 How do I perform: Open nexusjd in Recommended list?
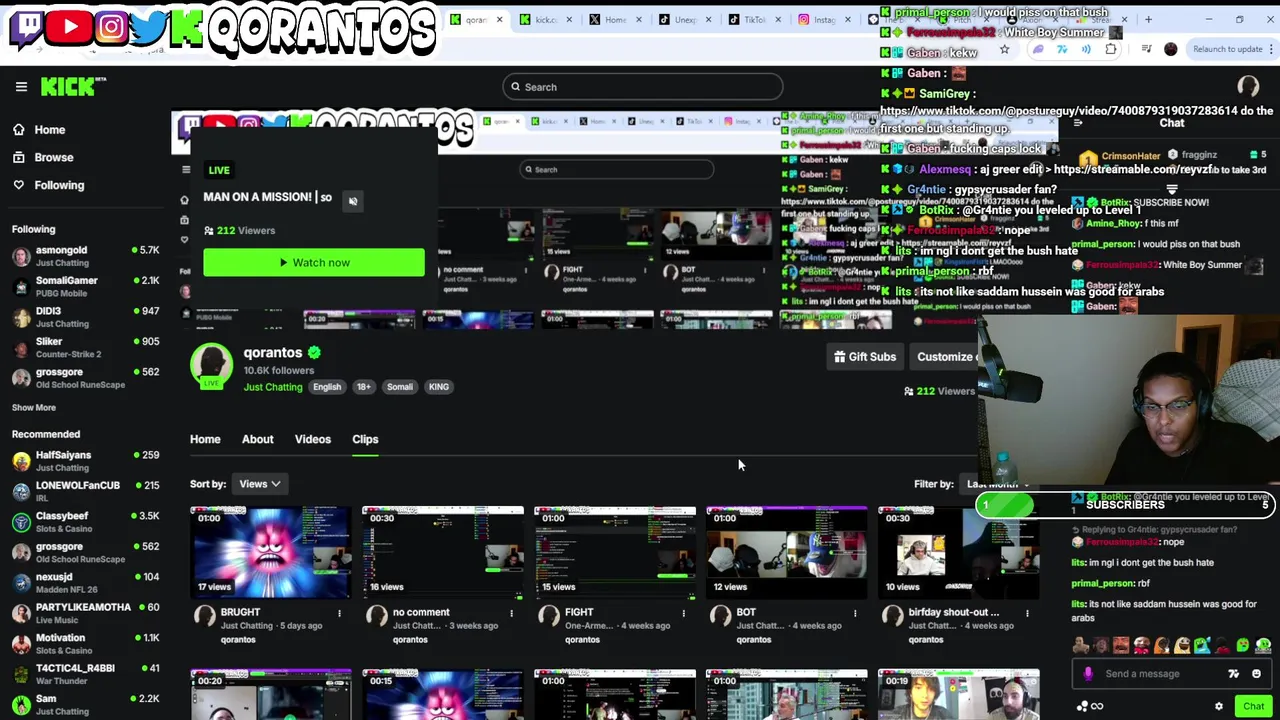coord(85,583)
